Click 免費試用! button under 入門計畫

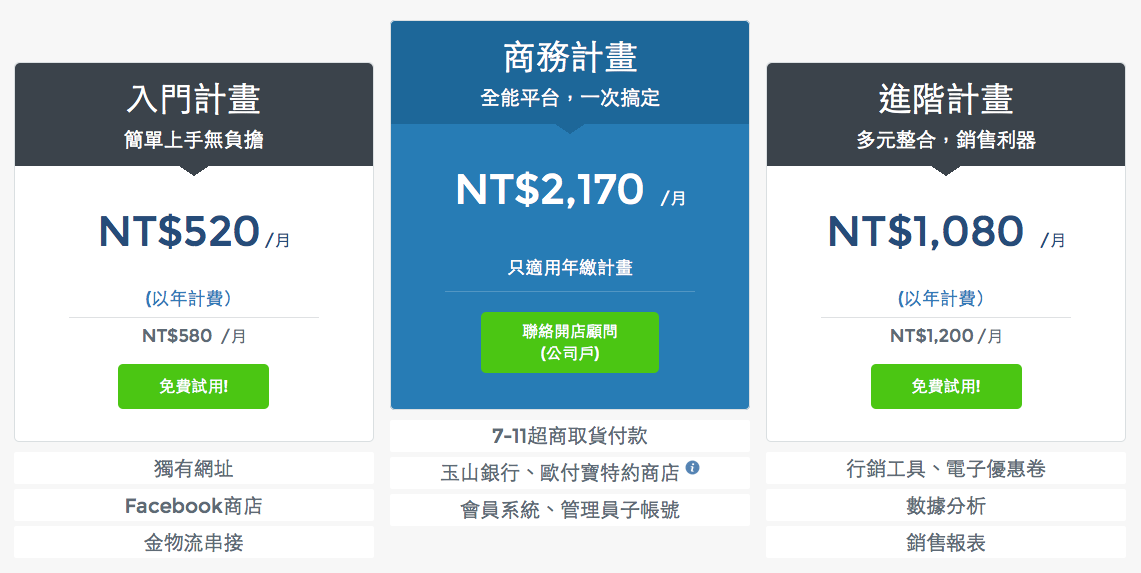(x=194, y=387)
